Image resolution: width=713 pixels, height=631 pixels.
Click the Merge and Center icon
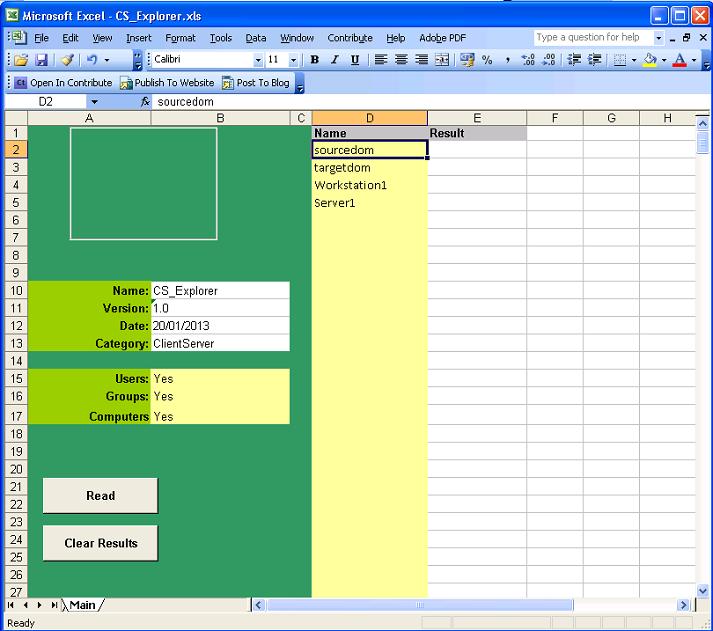(441, 60)
